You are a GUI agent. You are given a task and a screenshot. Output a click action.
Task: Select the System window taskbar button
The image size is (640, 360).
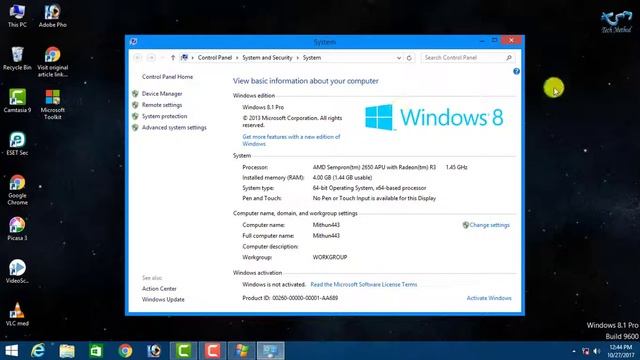271,351
